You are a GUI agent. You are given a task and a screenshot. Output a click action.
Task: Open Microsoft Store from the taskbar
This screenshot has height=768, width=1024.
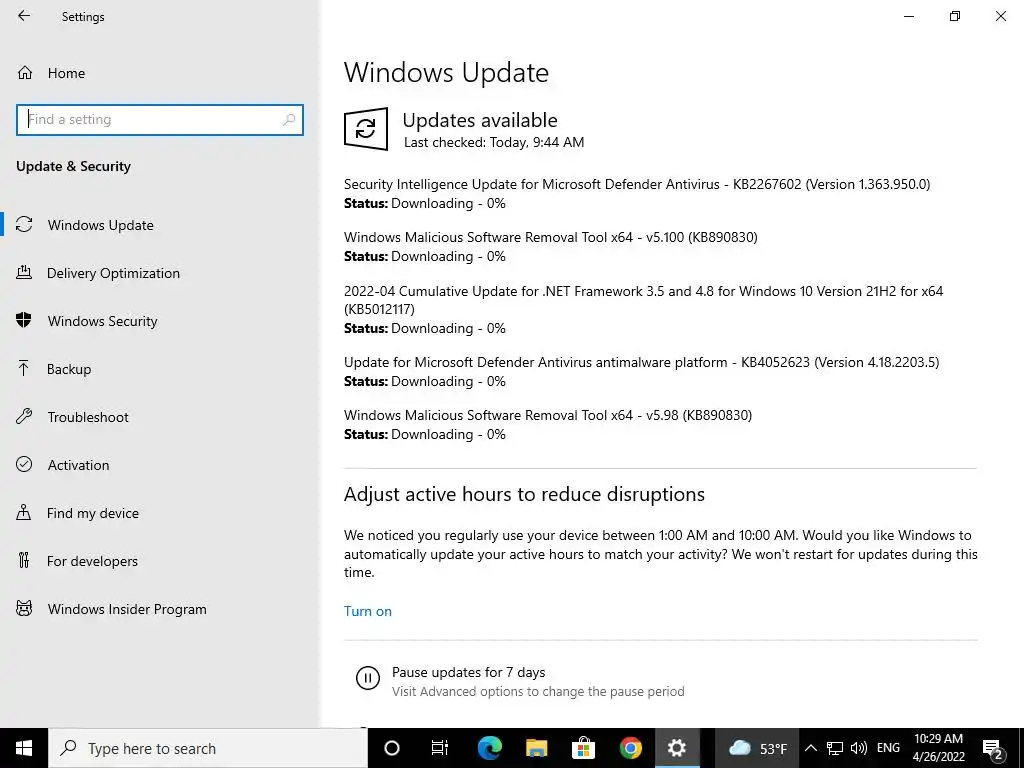point(583,748)
